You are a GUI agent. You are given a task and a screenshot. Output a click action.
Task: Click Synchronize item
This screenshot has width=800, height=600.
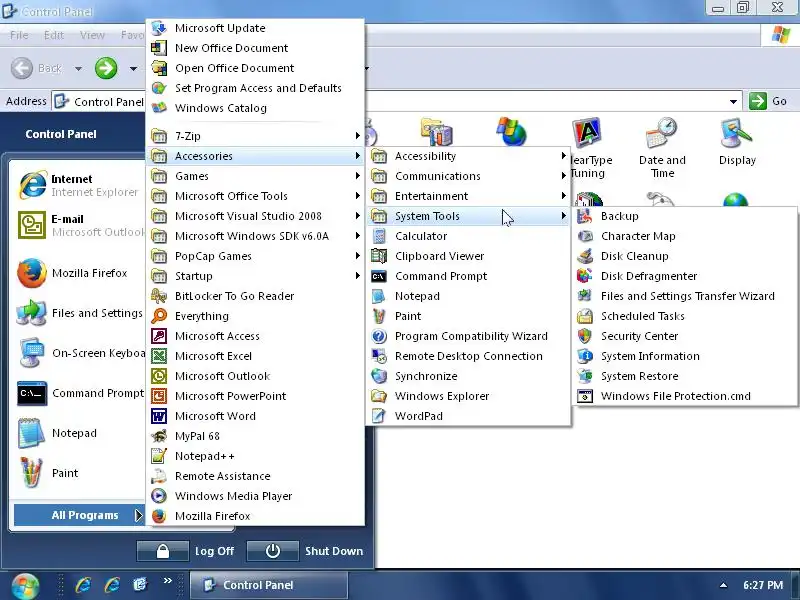click(468, 376)
